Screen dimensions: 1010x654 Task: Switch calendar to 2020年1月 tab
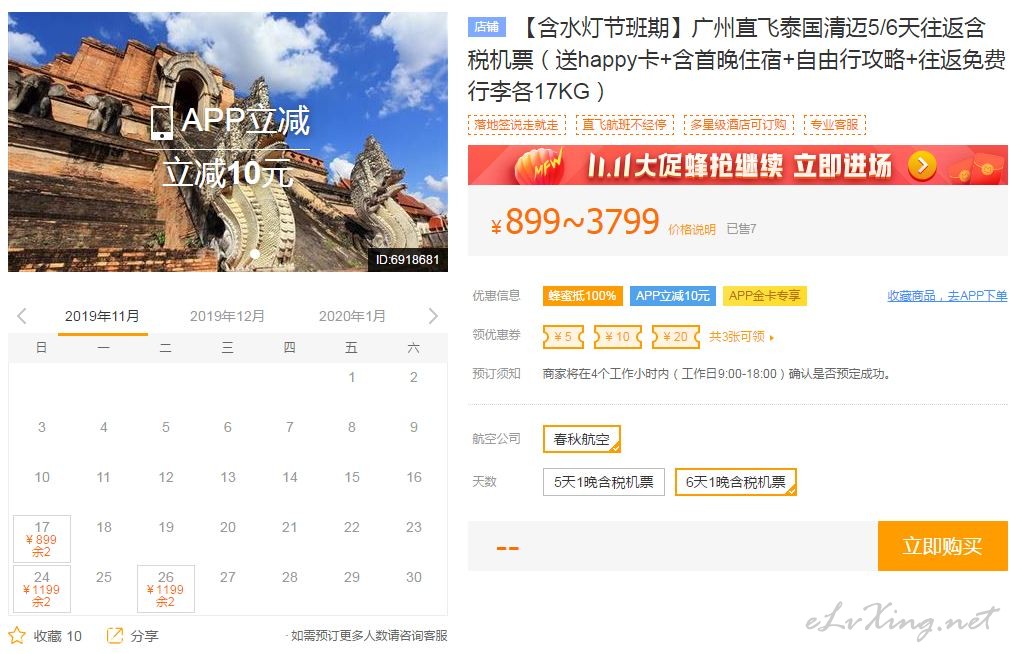click(352, 316)
